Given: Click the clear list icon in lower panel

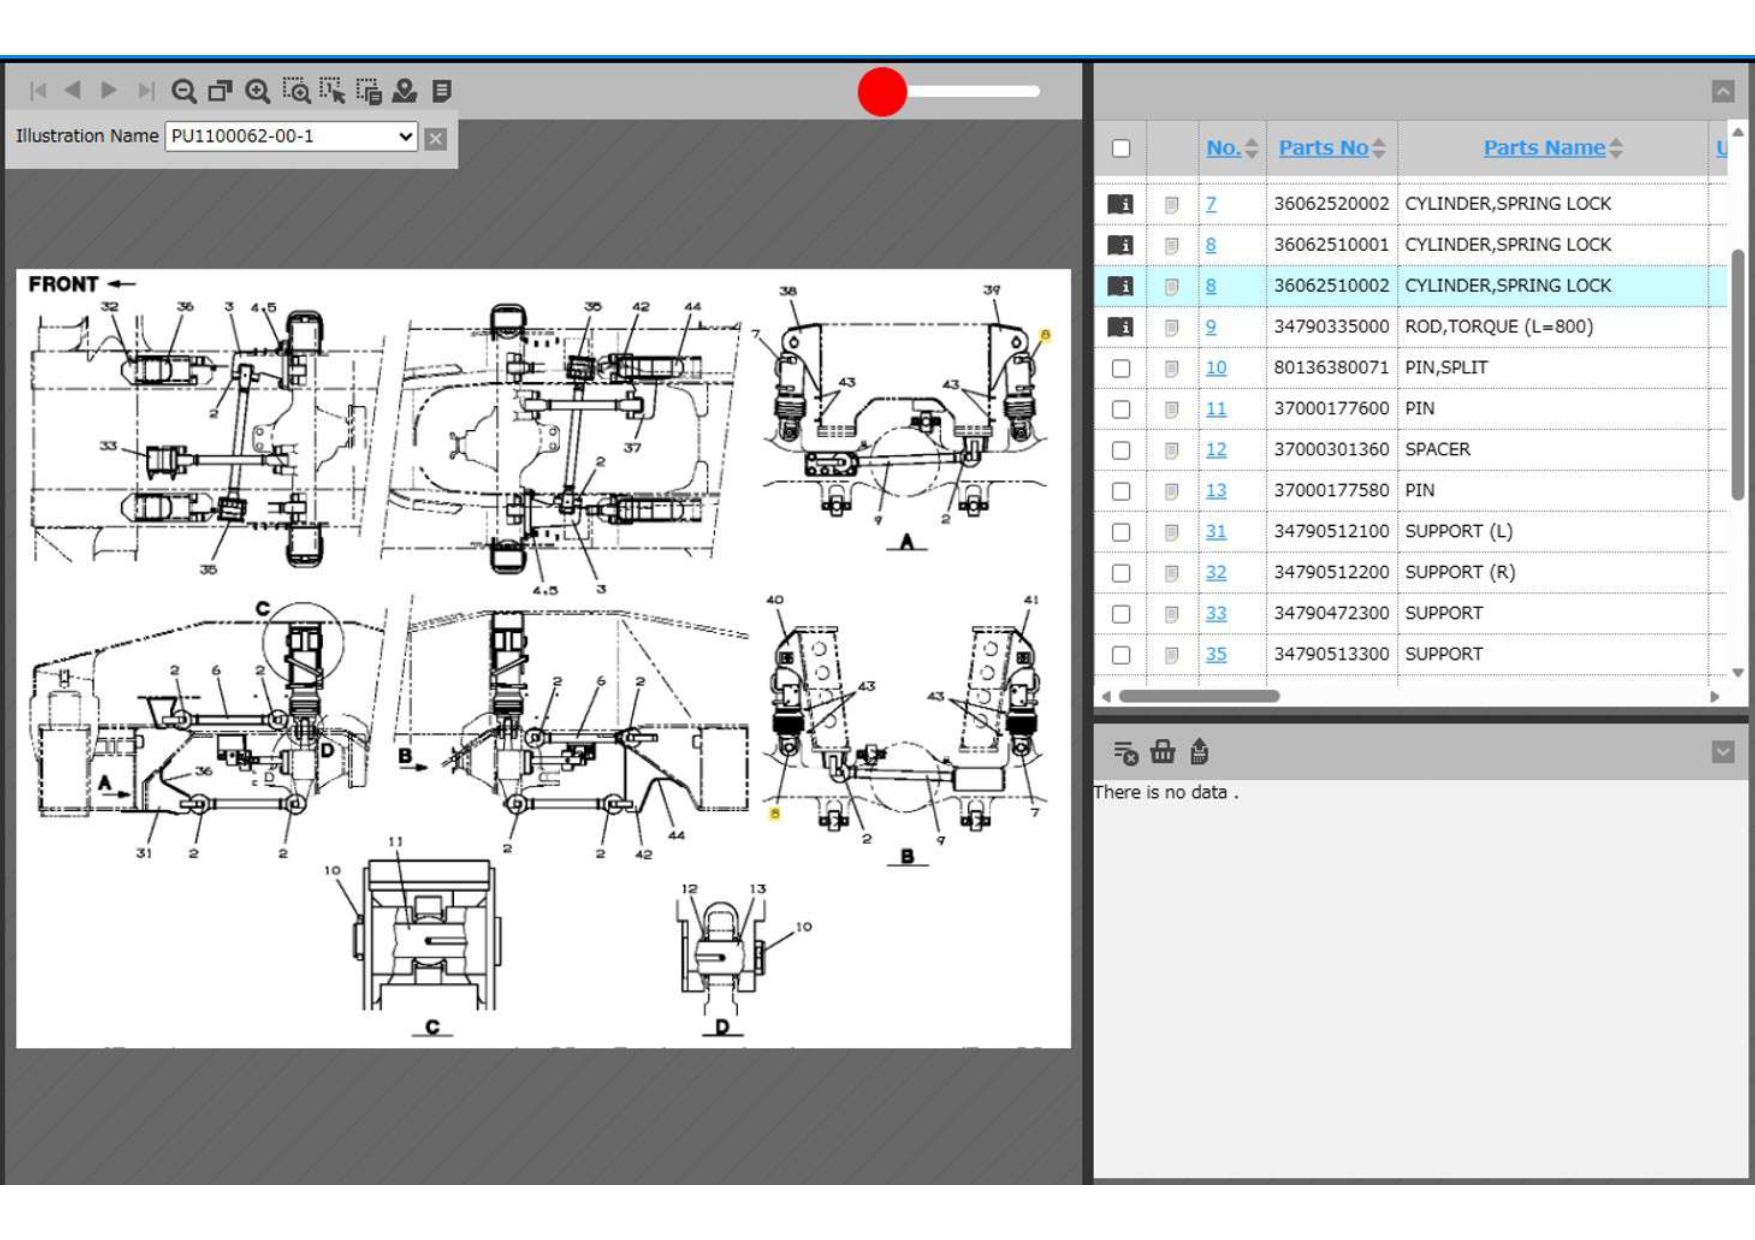Looking at the screenshot, I should [1125, 752].
